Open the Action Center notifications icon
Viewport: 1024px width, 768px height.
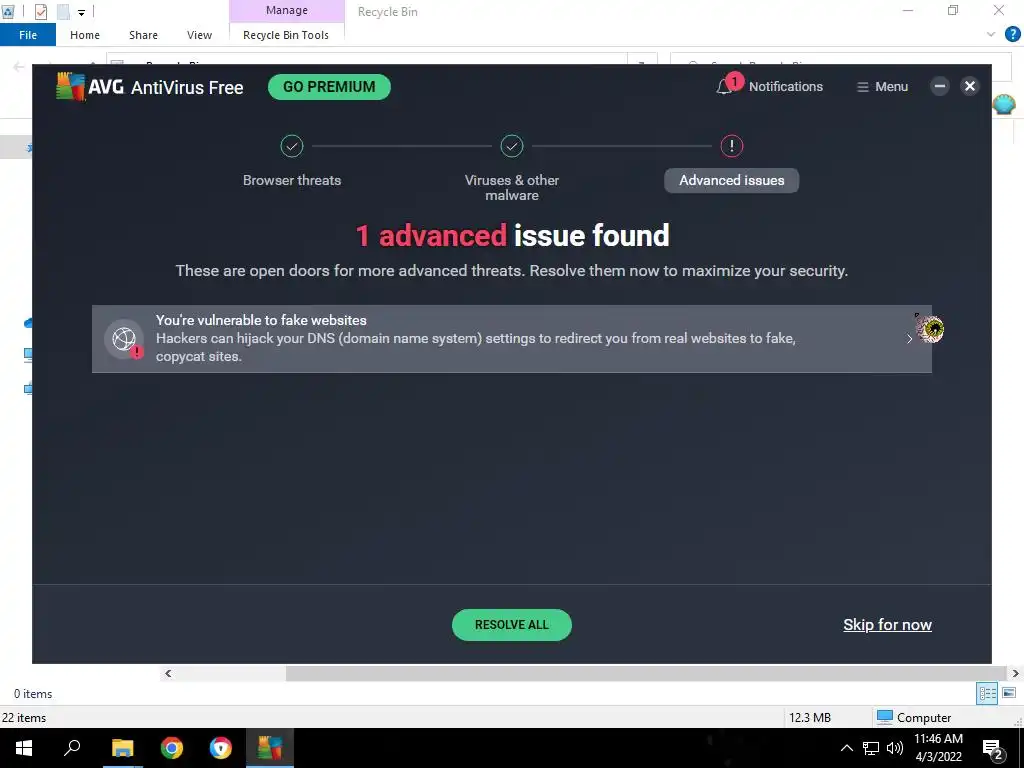coord(993,748)
